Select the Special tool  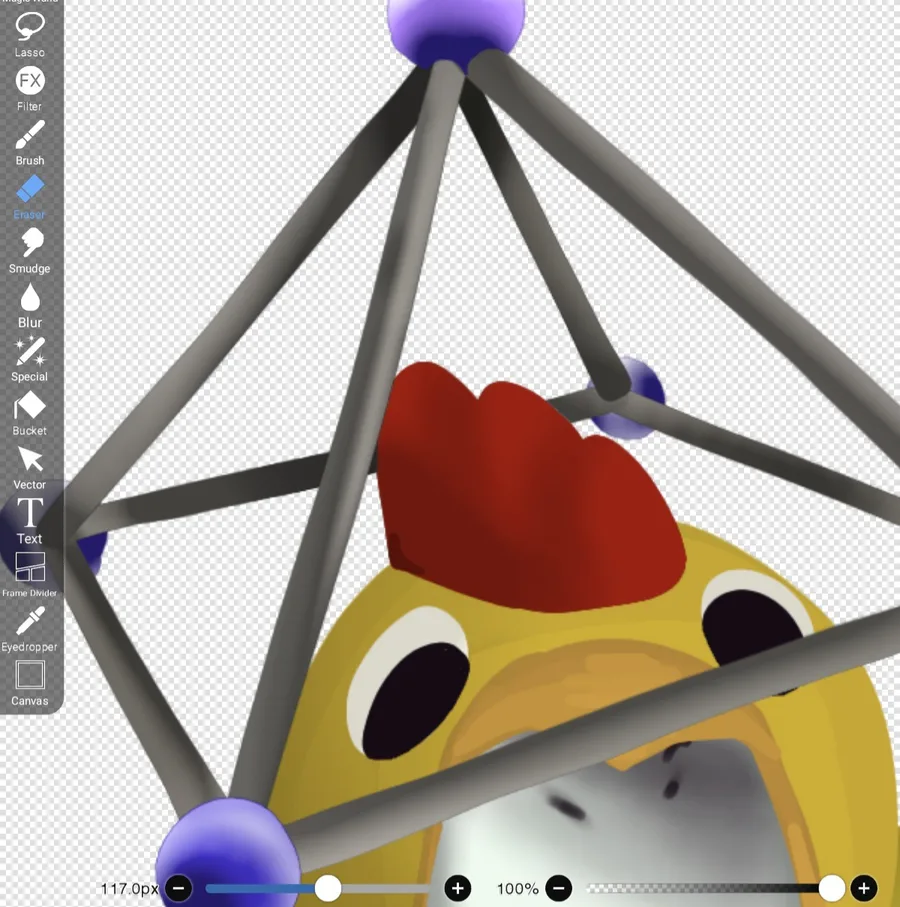point(29,359)
